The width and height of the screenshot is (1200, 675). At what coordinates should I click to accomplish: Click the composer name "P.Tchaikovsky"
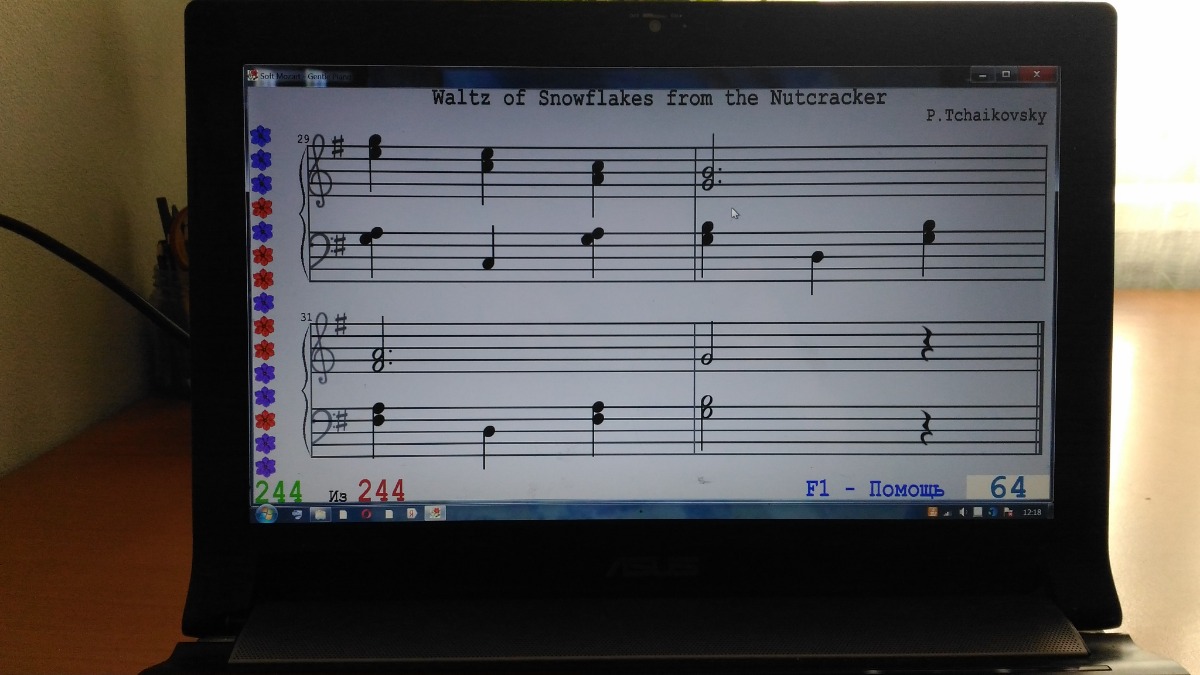986,116
